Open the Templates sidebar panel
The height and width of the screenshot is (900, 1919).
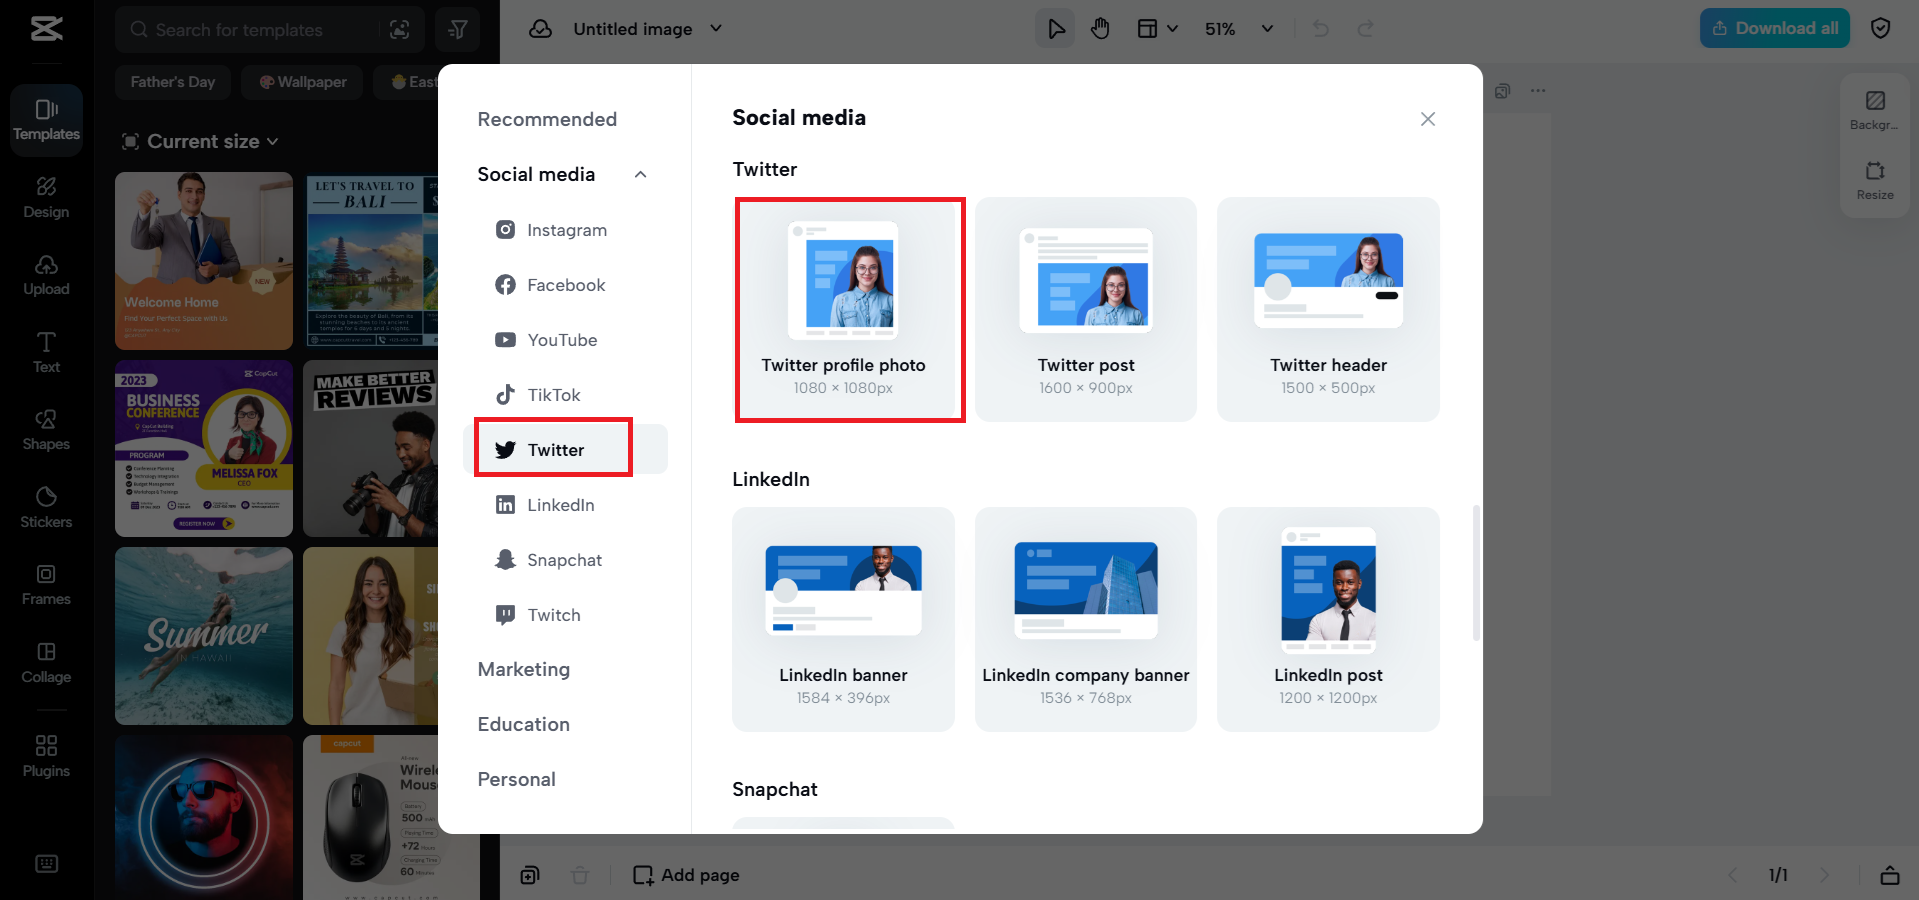pyautogui.click(x=46, y=120)
